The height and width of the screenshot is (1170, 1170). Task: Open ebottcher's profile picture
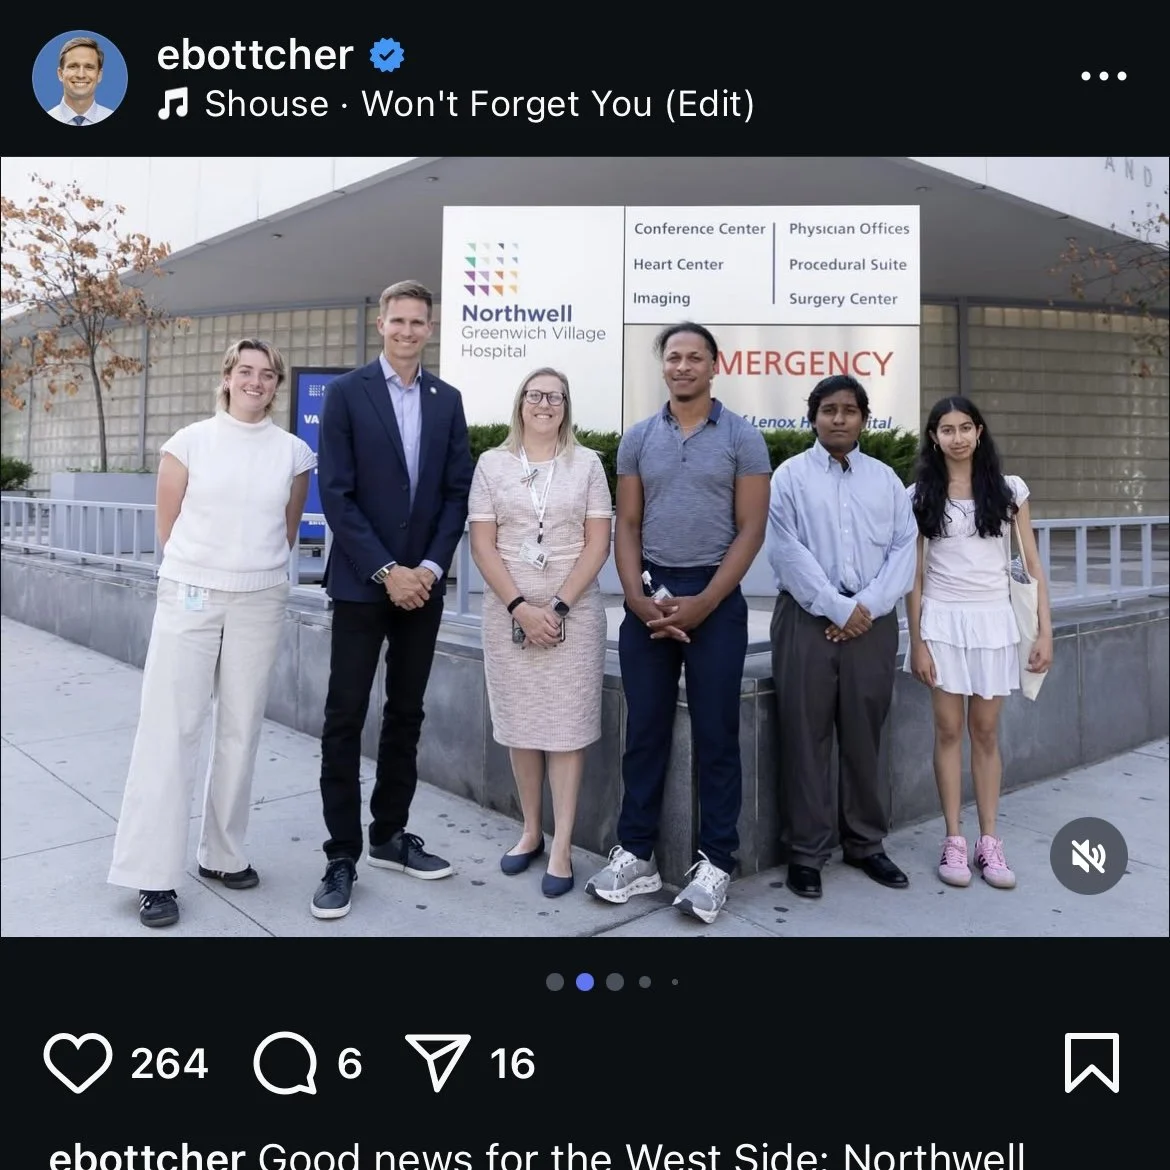click(80, 78)
